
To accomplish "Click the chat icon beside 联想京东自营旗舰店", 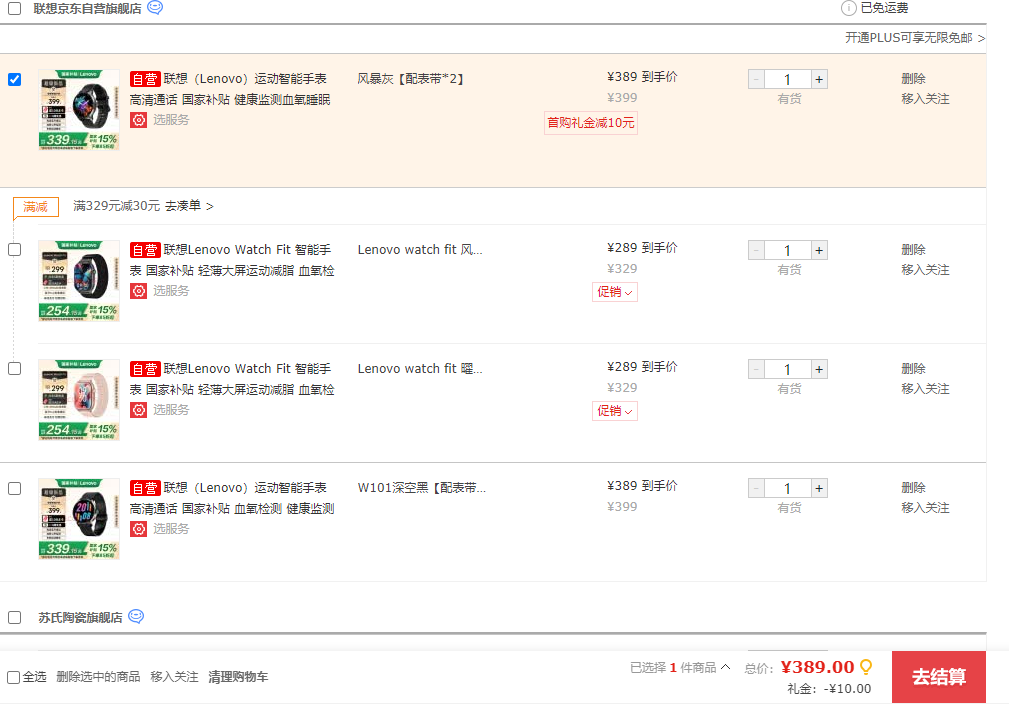I will tap(155, 8).
